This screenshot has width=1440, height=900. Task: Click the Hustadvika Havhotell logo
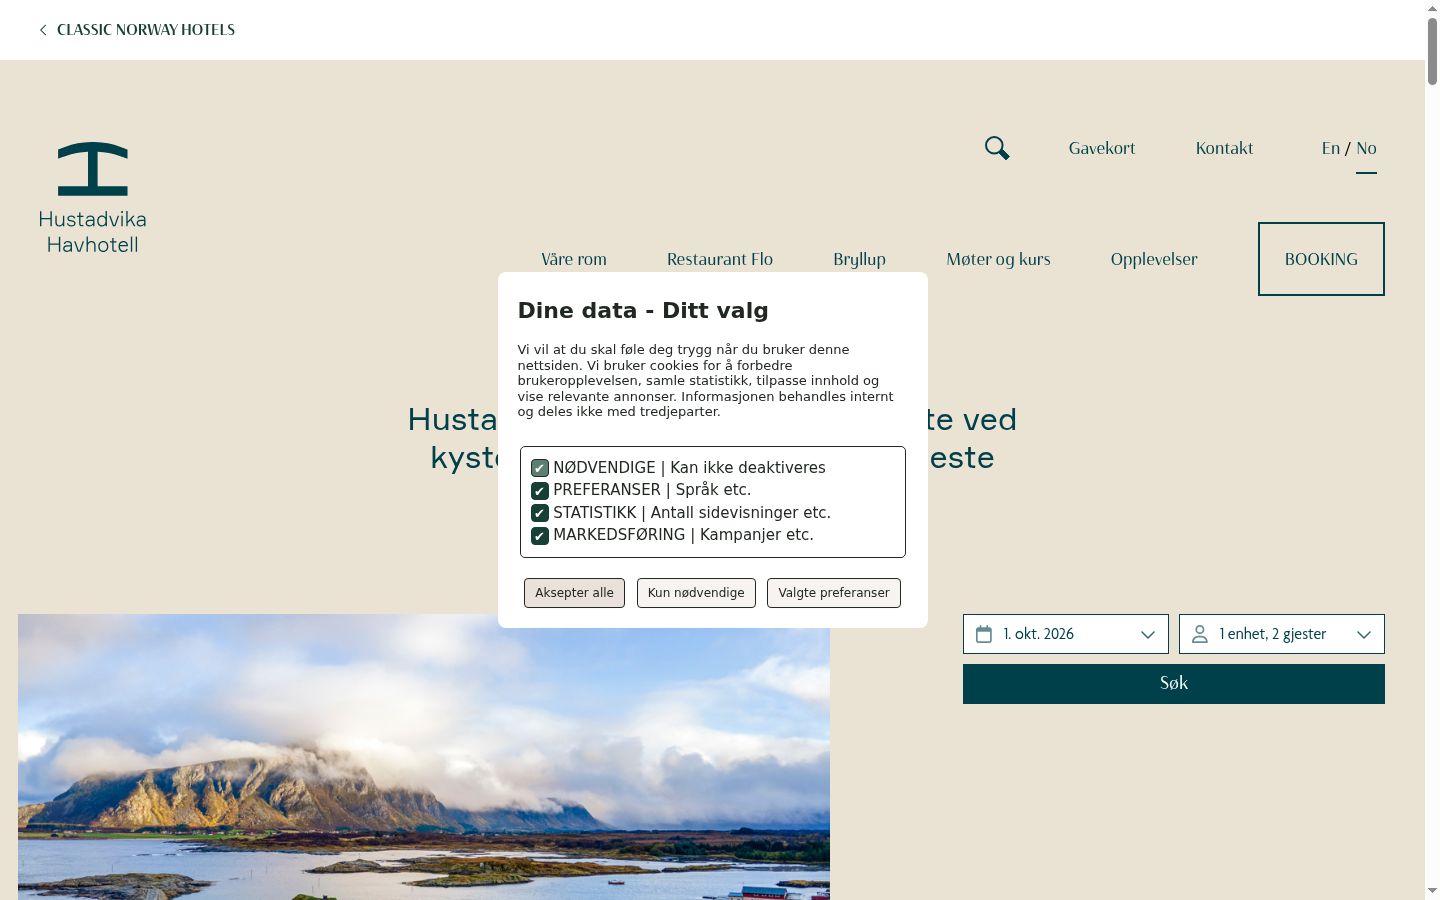pos(92,198)
